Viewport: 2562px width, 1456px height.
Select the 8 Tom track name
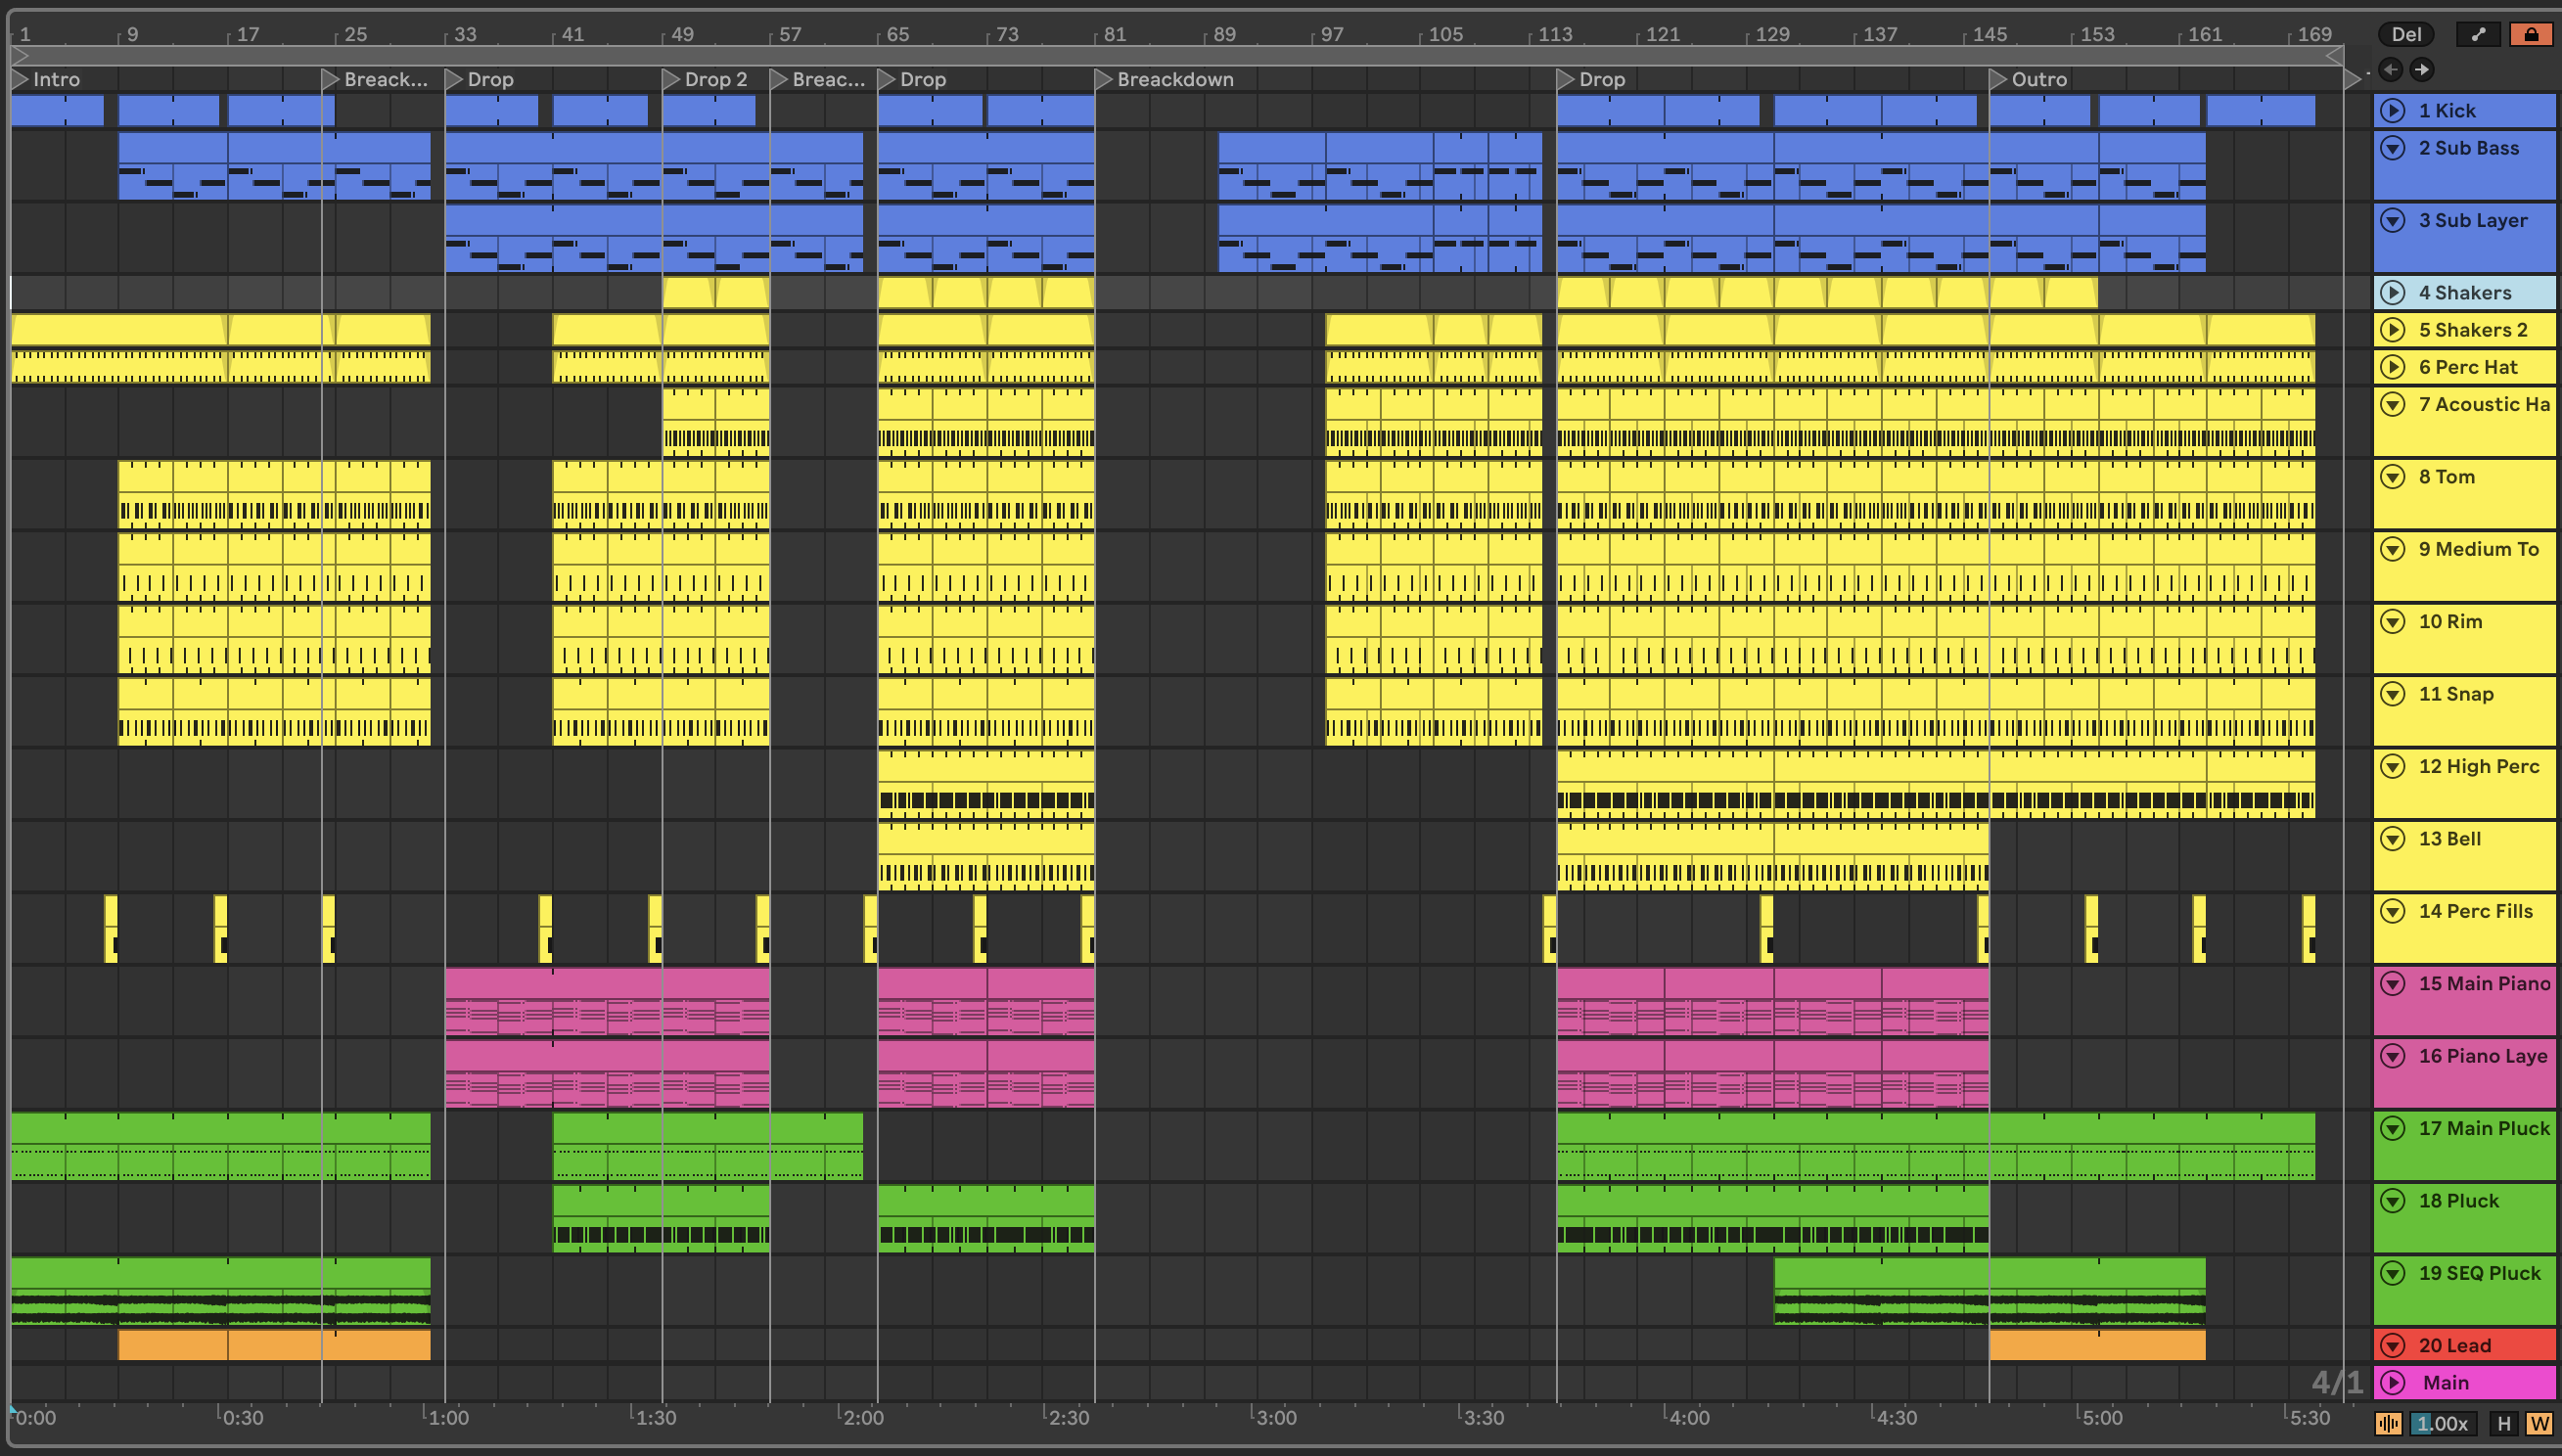pyautogui.click(x=2446, y=477)
